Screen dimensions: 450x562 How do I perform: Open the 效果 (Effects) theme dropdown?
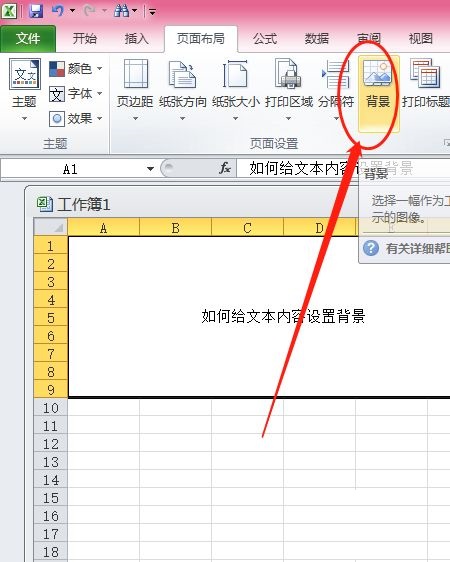pos(76,118)
